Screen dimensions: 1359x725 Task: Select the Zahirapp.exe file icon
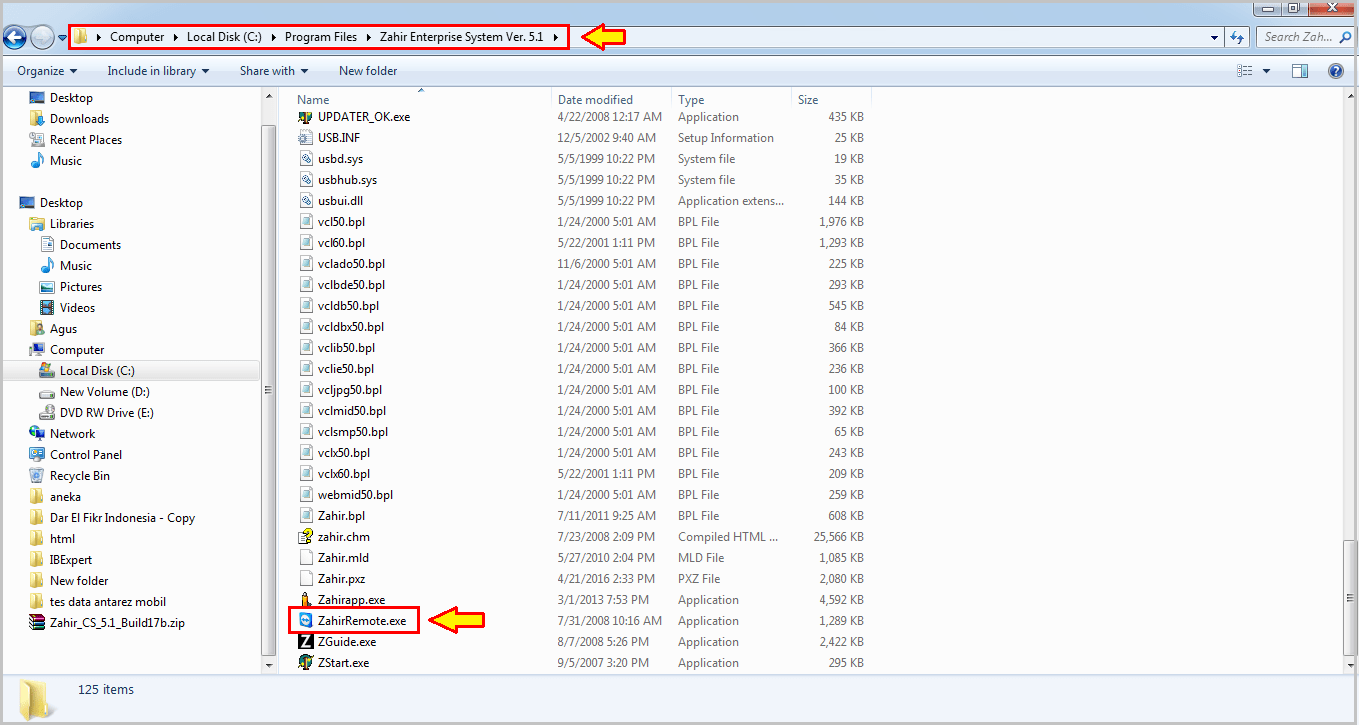coord(306,600)
